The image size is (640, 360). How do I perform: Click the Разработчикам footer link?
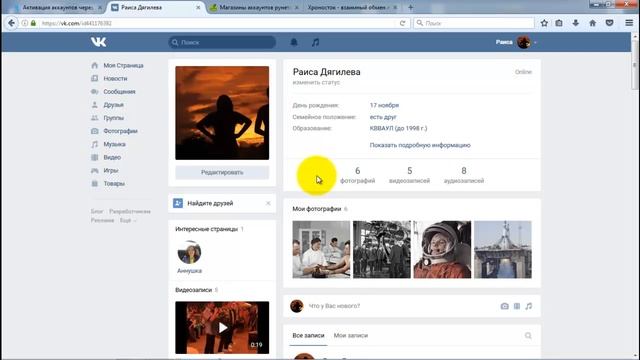point(130,211)
